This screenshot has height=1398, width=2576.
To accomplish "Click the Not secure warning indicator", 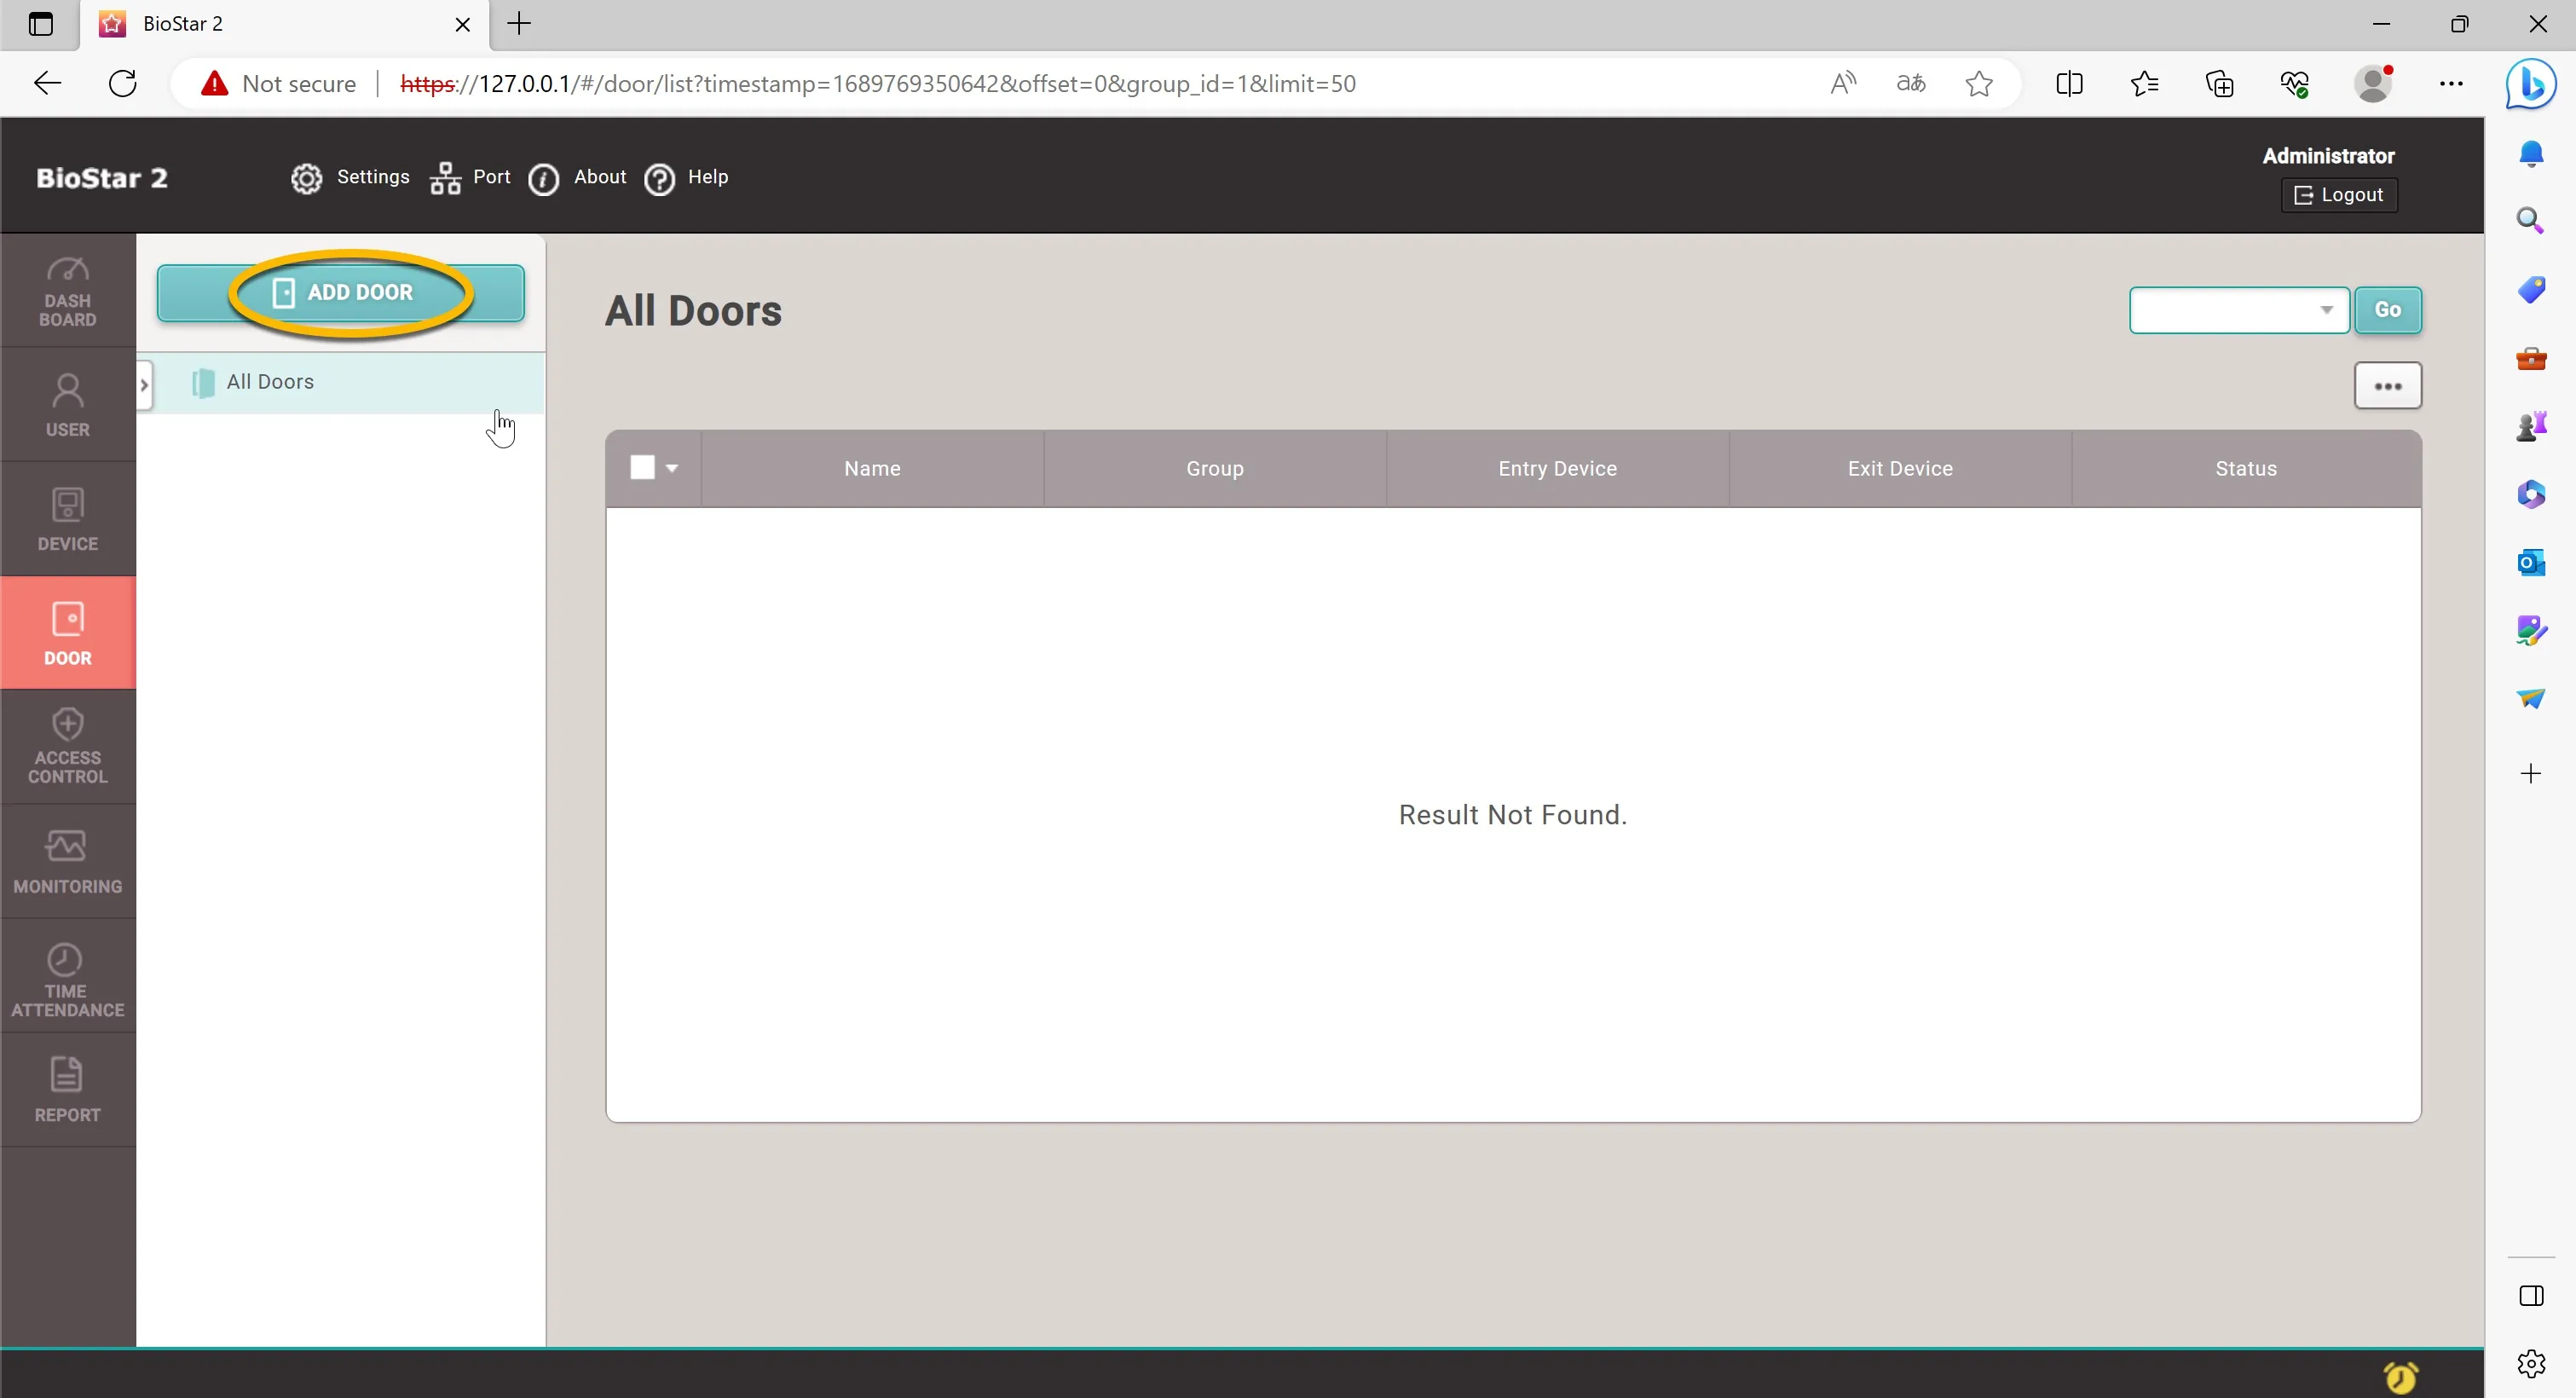I will point(278,83).
